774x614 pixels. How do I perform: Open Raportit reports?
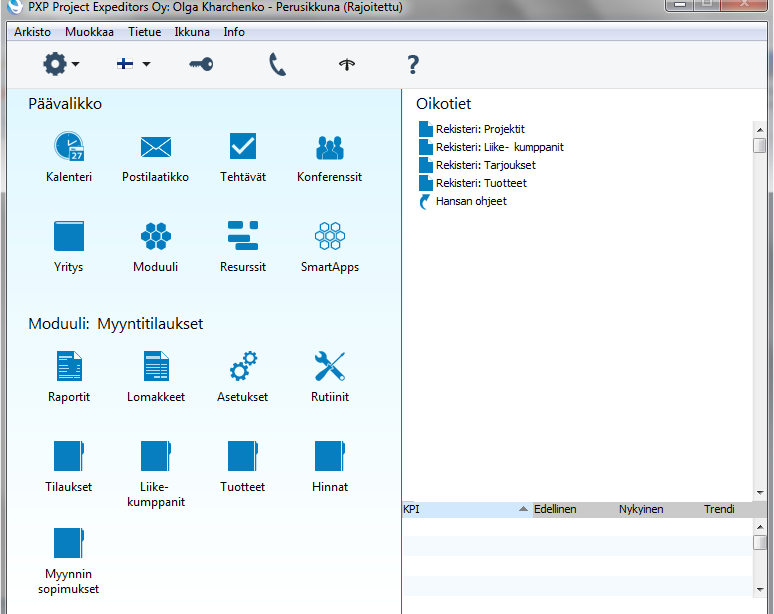(69, 366)
